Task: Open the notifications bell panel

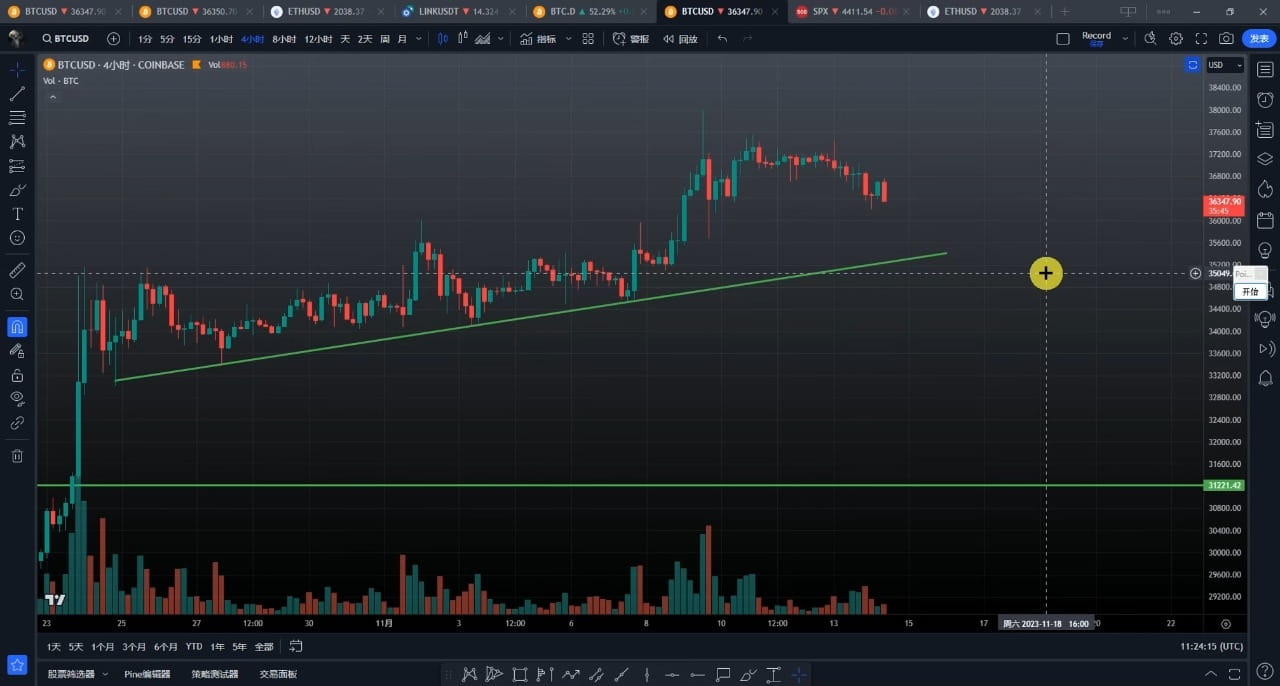Action: (1265, 378)
